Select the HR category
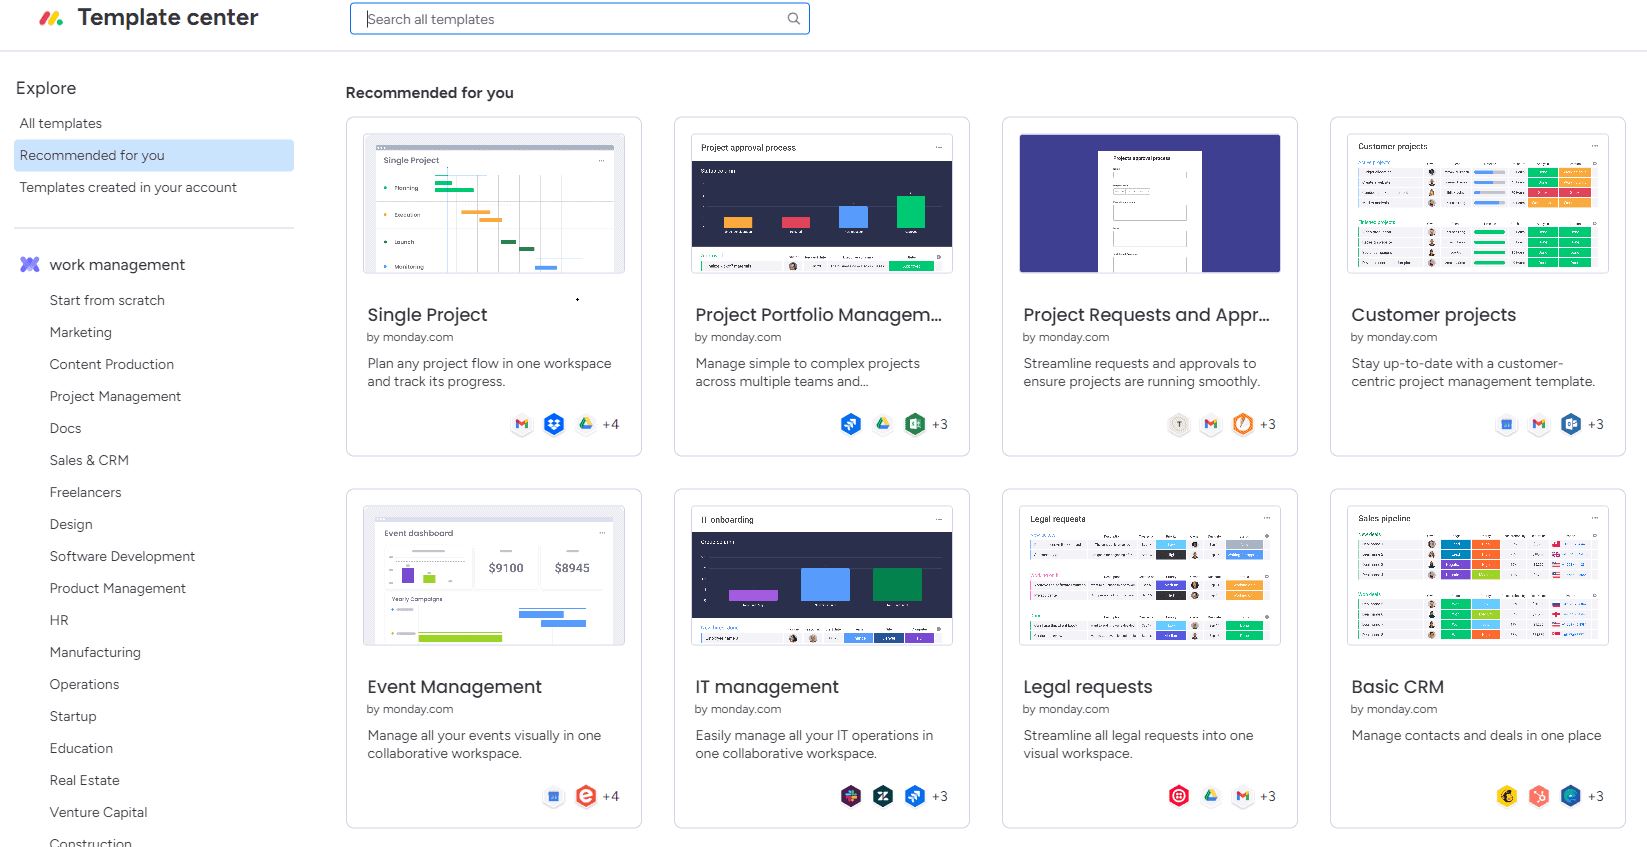1647x847 pixels. [59, 620]
